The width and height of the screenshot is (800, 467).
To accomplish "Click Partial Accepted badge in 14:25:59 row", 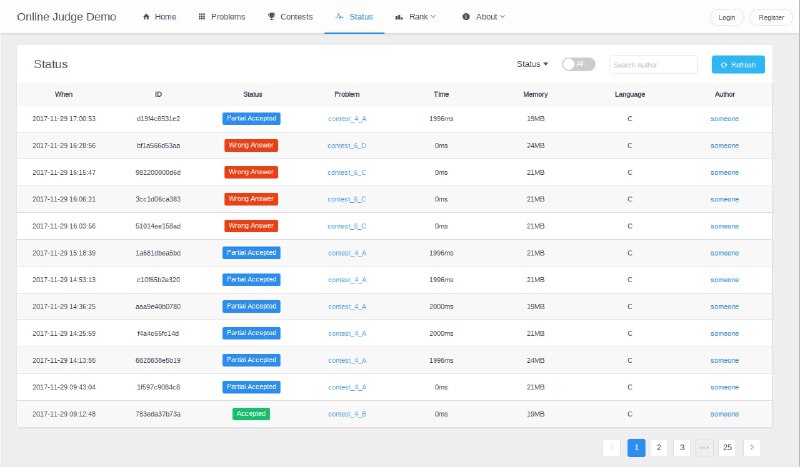I will click(x=252, y=333).
